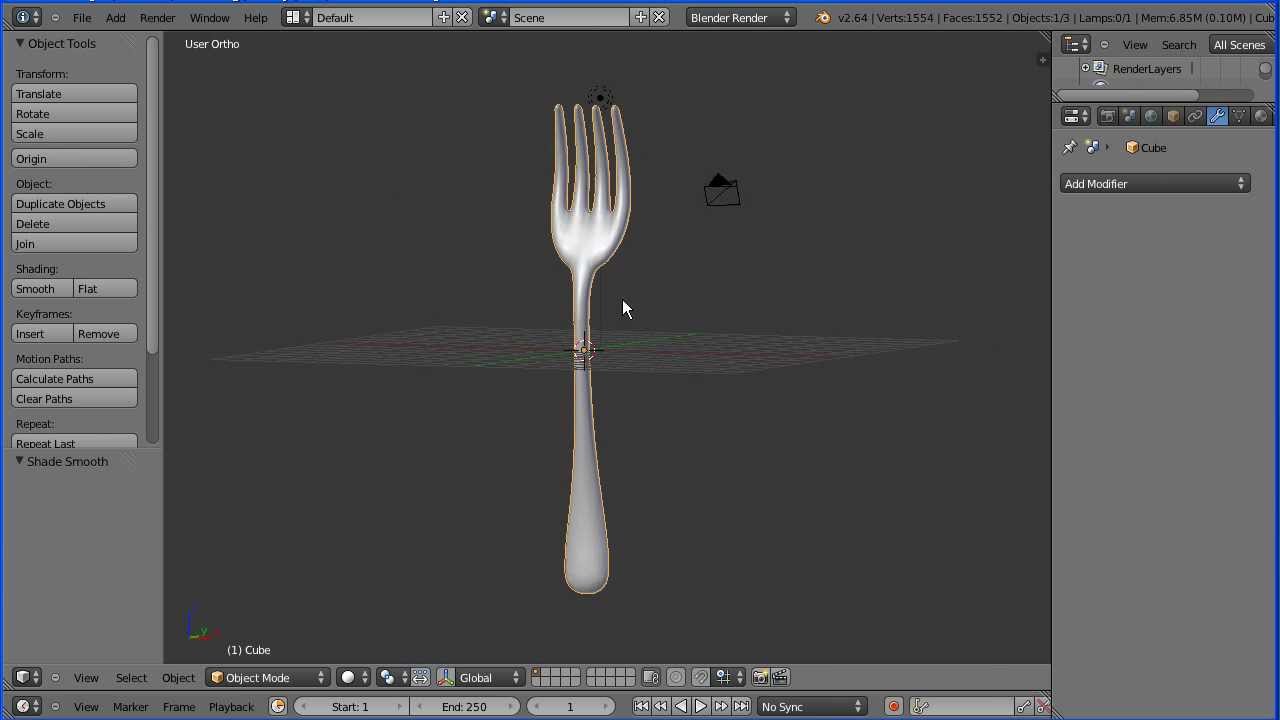
Task: Click the End frame field
Action: click(x=464, y=707)
